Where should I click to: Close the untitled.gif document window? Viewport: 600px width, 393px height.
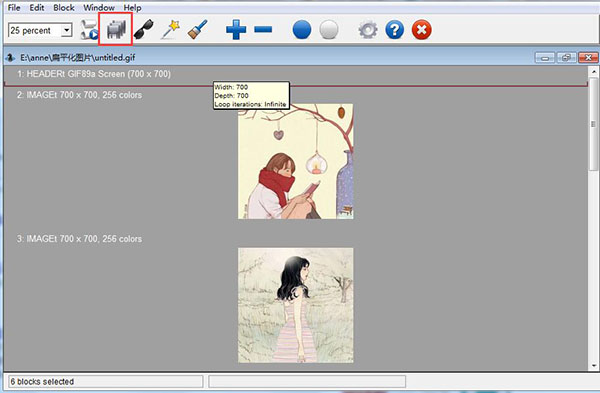pos(588,58)
